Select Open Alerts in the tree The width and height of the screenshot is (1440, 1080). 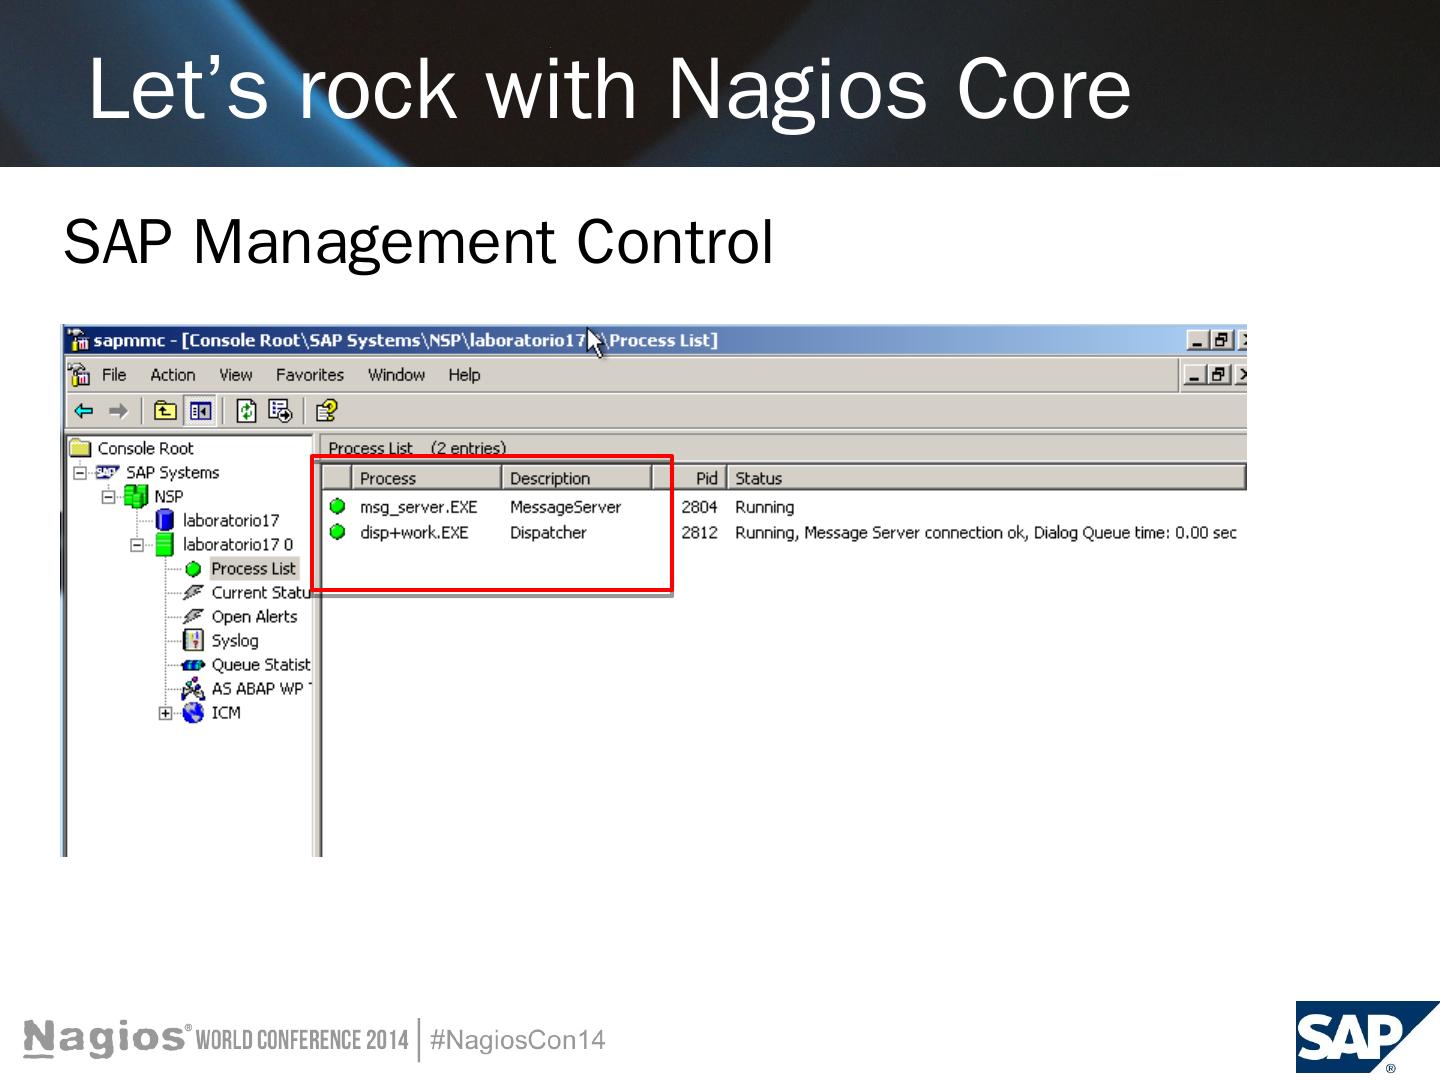pos(254,617)
